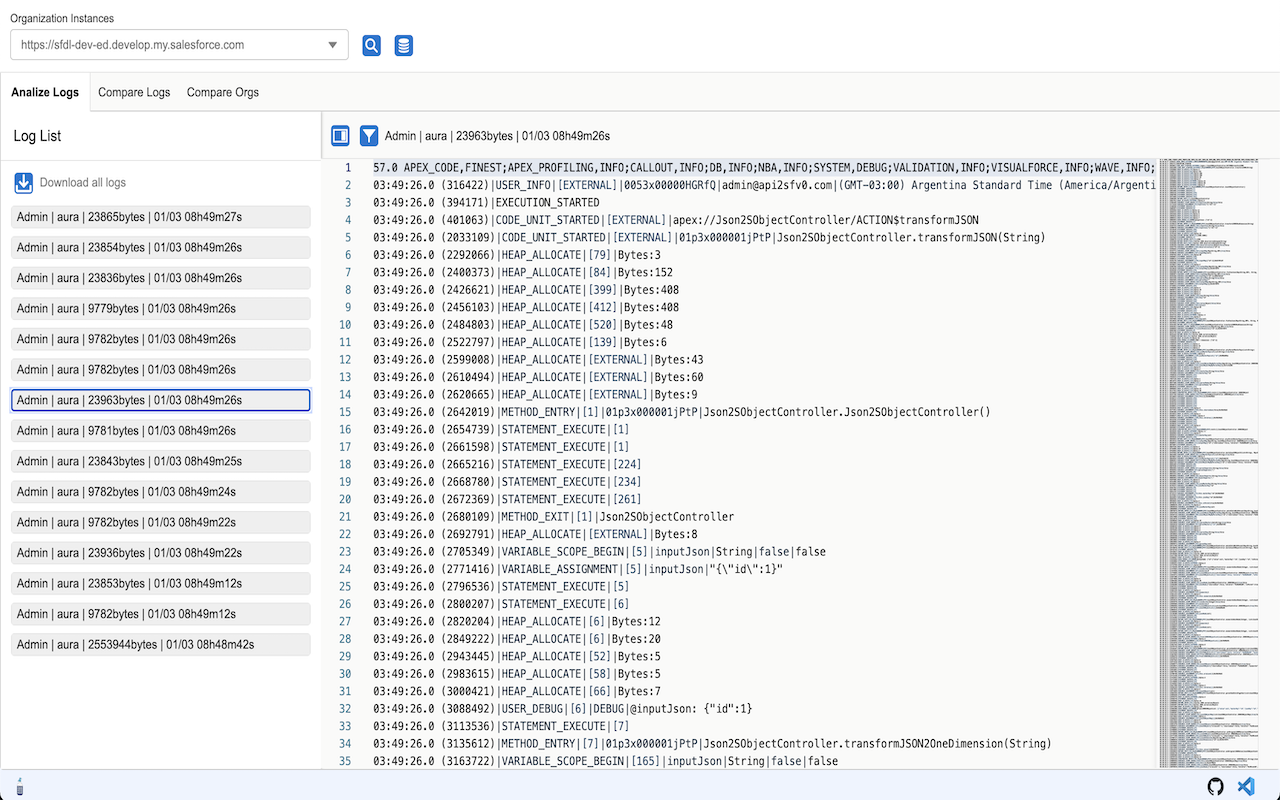
Task: Open log 9781bytes 01/03 08h49m26s
Action: coord(160,431)
